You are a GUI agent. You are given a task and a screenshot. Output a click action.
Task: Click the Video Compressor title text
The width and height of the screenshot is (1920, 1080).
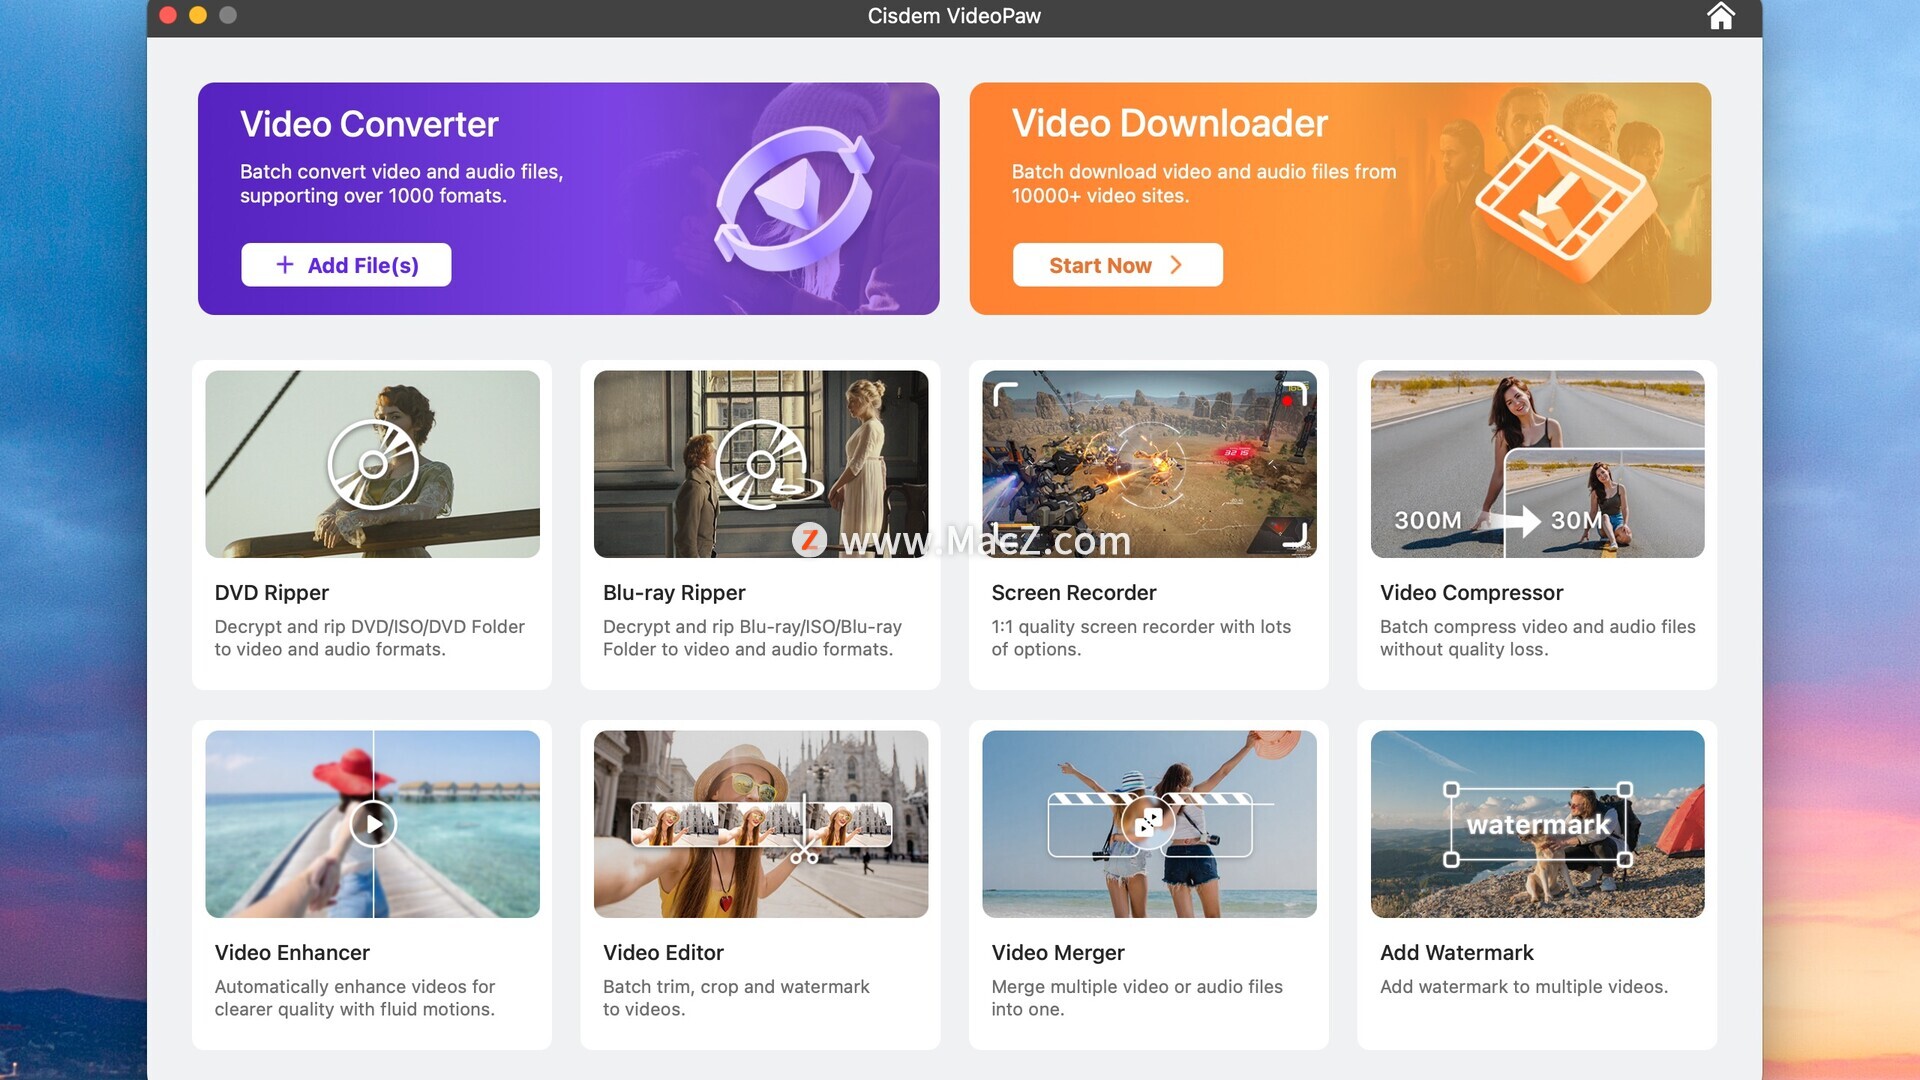coord(1471,593)
